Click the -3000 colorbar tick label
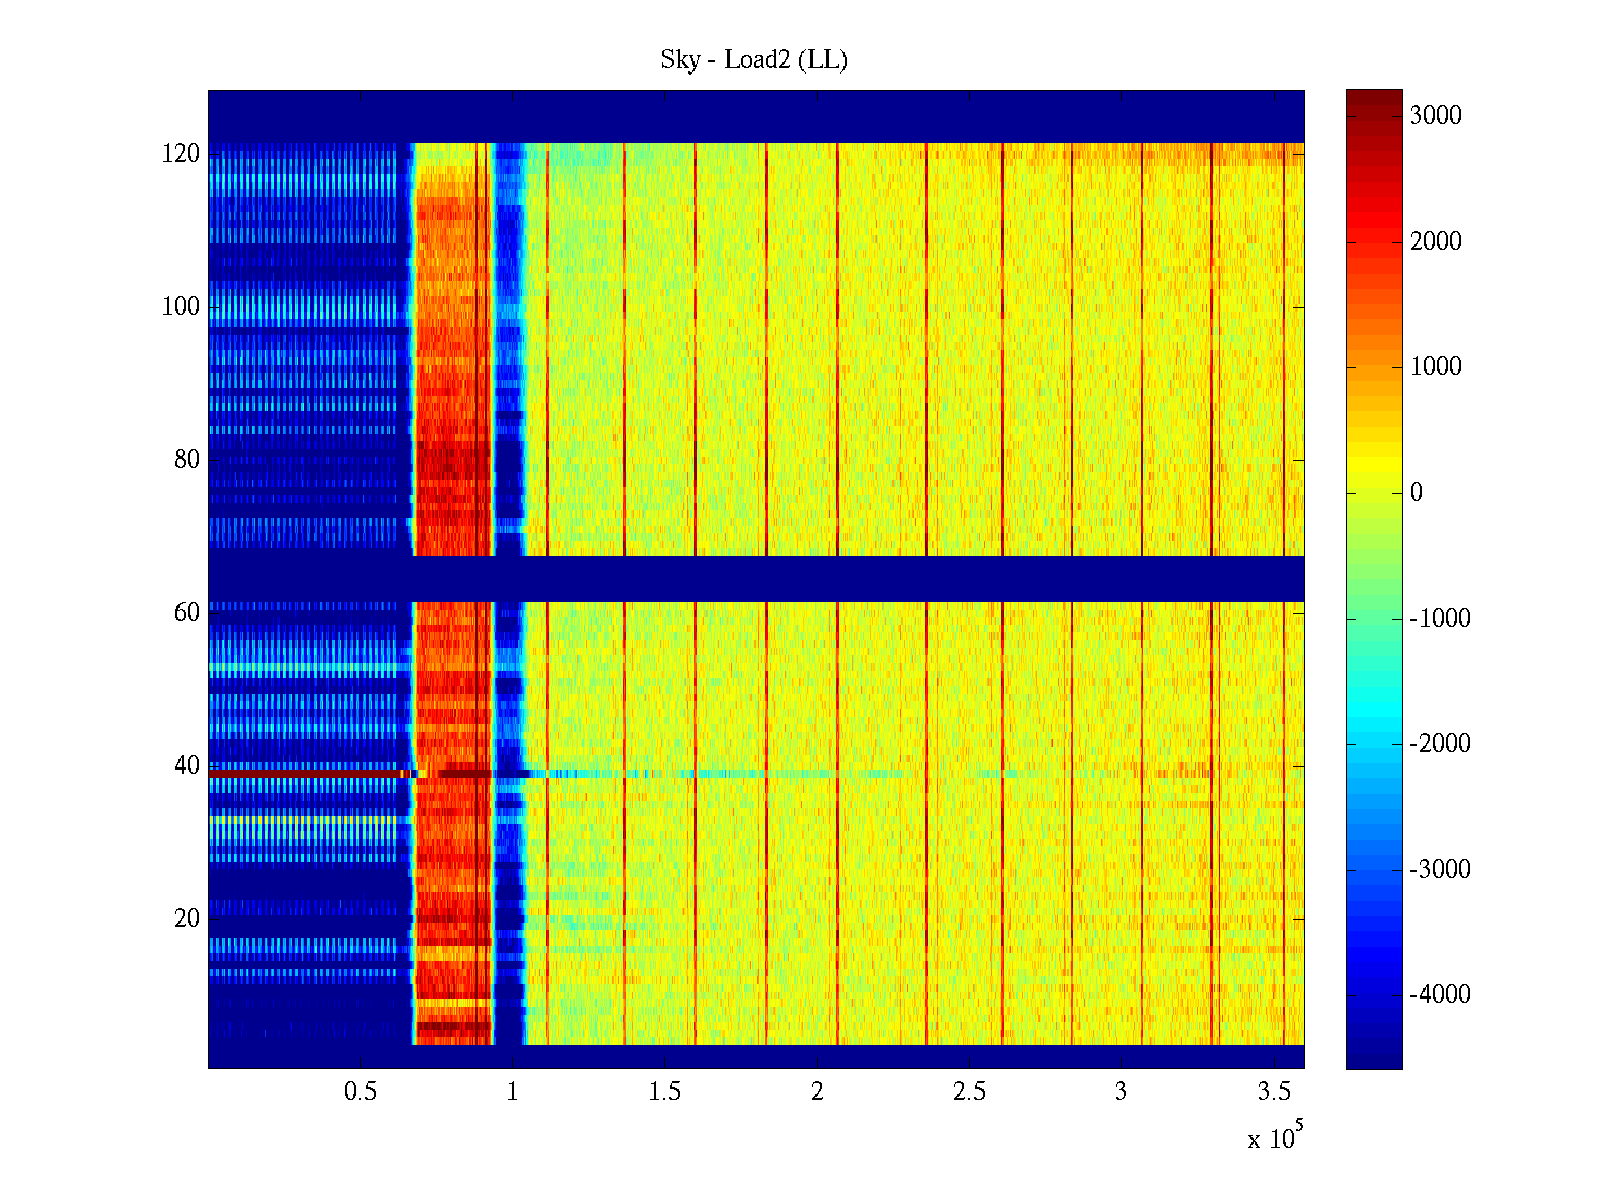Image resolution: width=1600 pixels, height=1200 pixels. coord(1440,869)
